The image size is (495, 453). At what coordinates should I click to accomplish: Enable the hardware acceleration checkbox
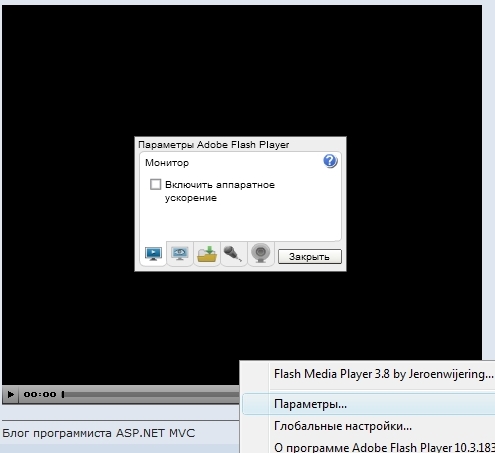[155, 184]
